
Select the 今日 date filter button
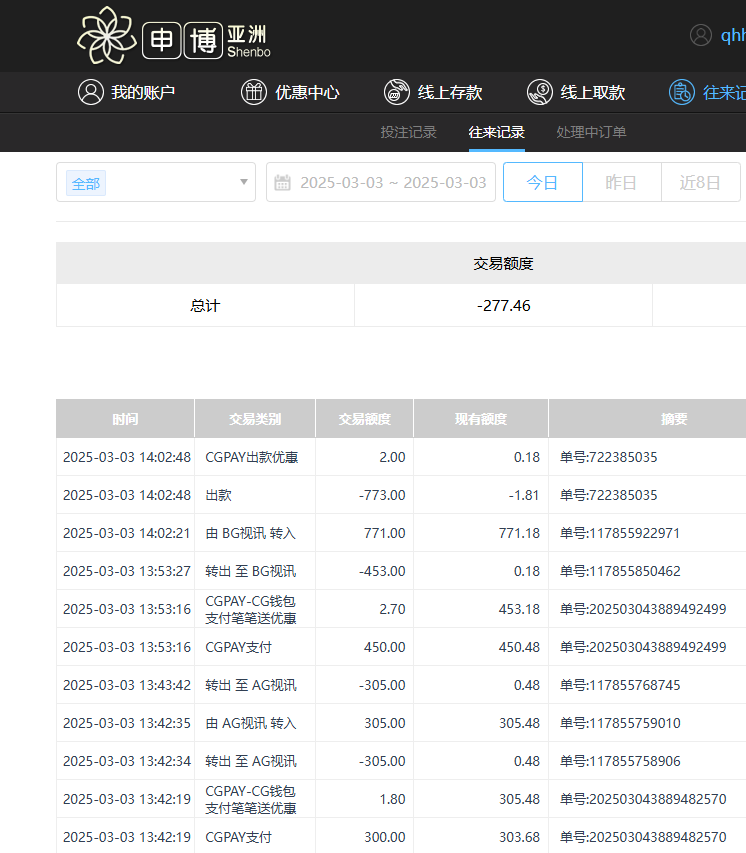[542, 183]
